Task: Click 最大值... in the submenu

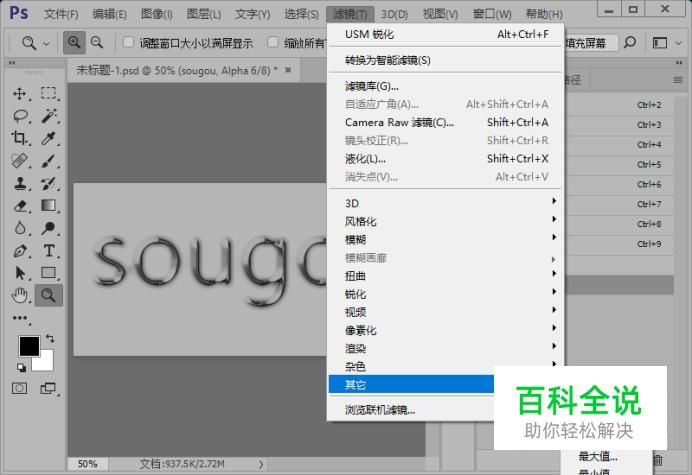Action: [x=598, y=456]
